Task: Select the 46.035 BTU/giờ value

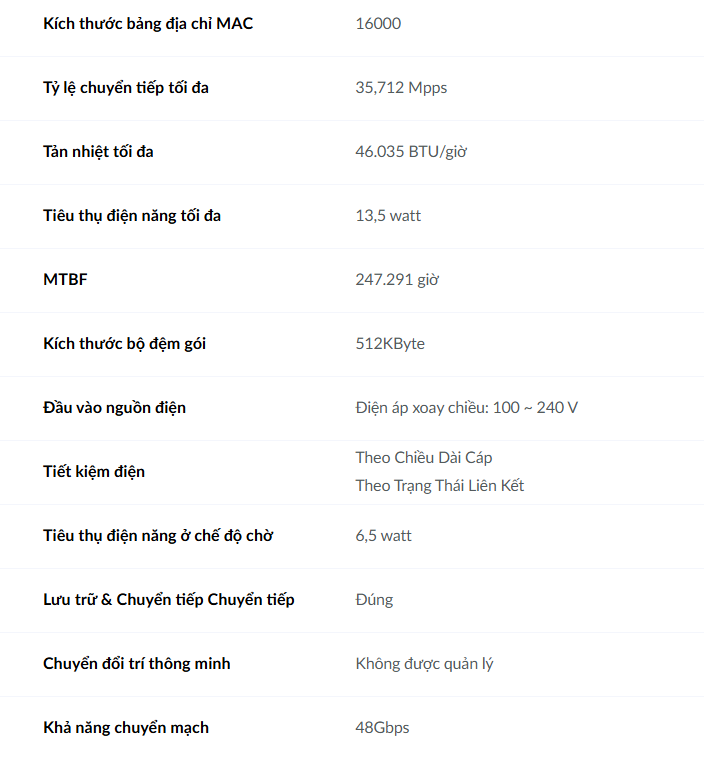Action: point(411,152)
